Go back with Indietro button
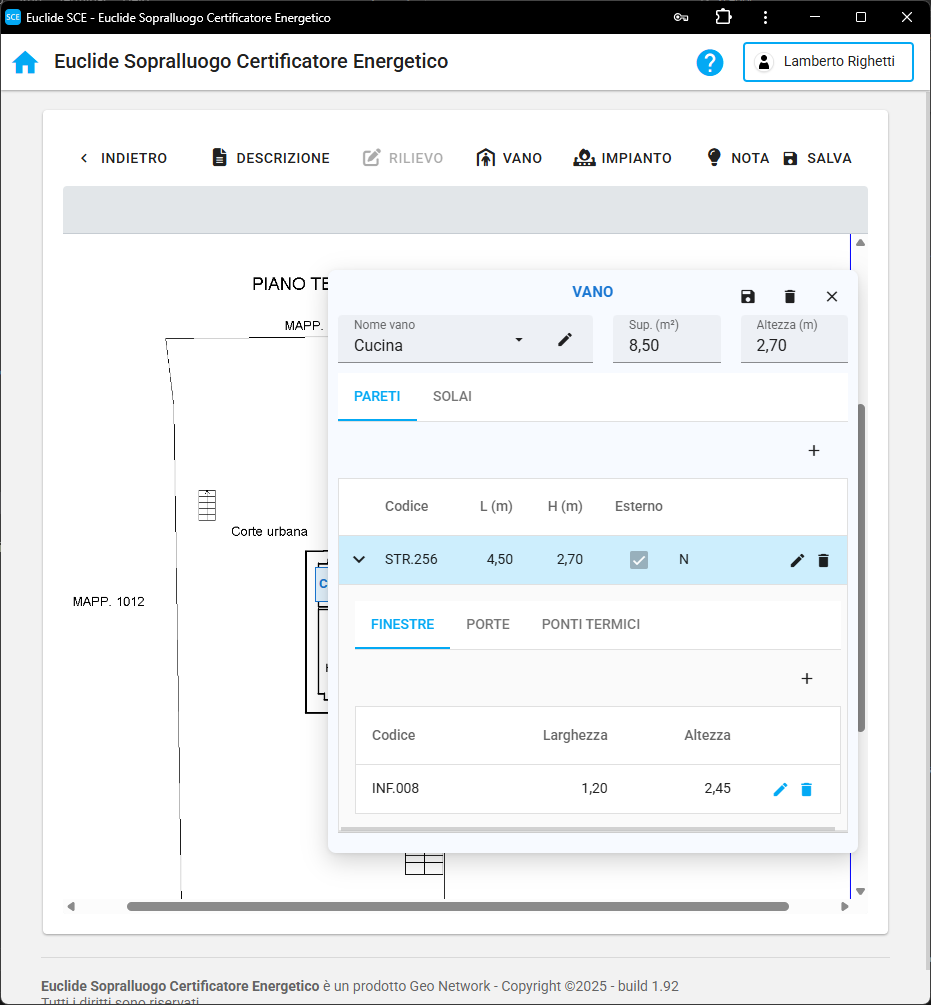The height and width of the screenshot is (1005, 931). click(x=123, y=158)
